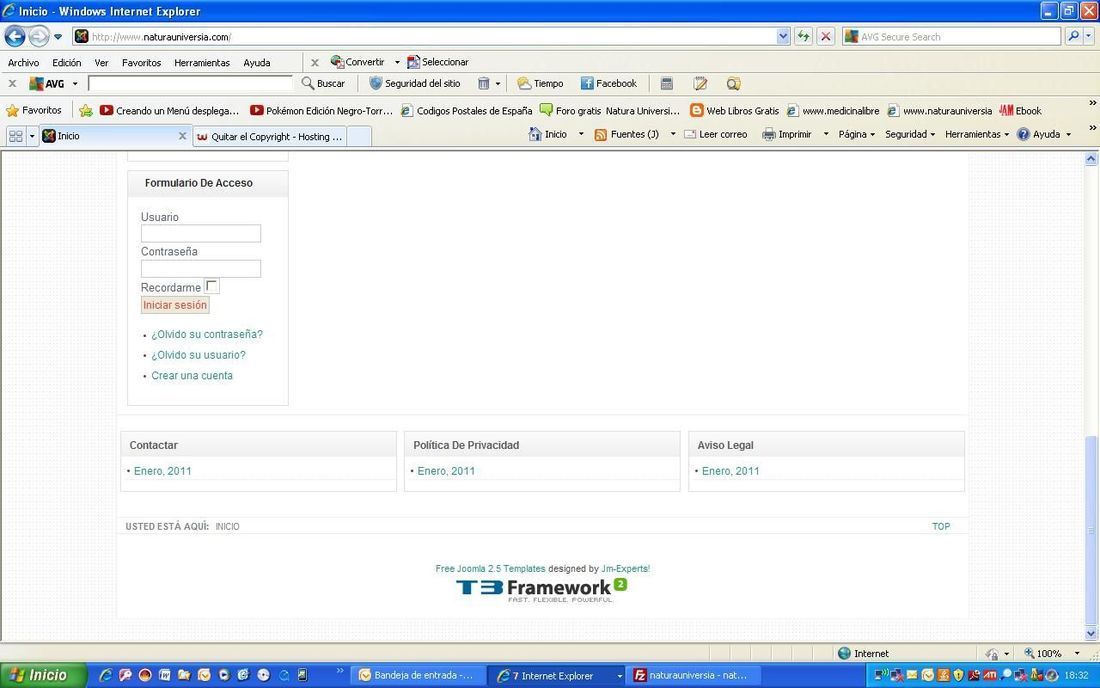This screenshot has height=688, width=1100.
Task: Open Web Libros Gratis favorite
Action: (735, 110)
